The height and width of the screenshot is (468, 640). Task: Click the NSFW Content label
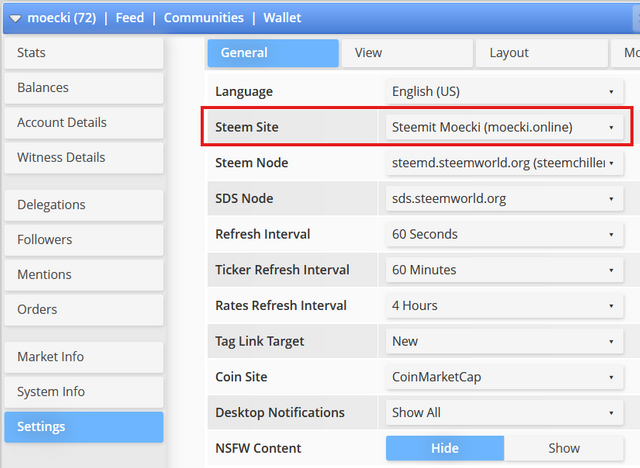[258, 448]
